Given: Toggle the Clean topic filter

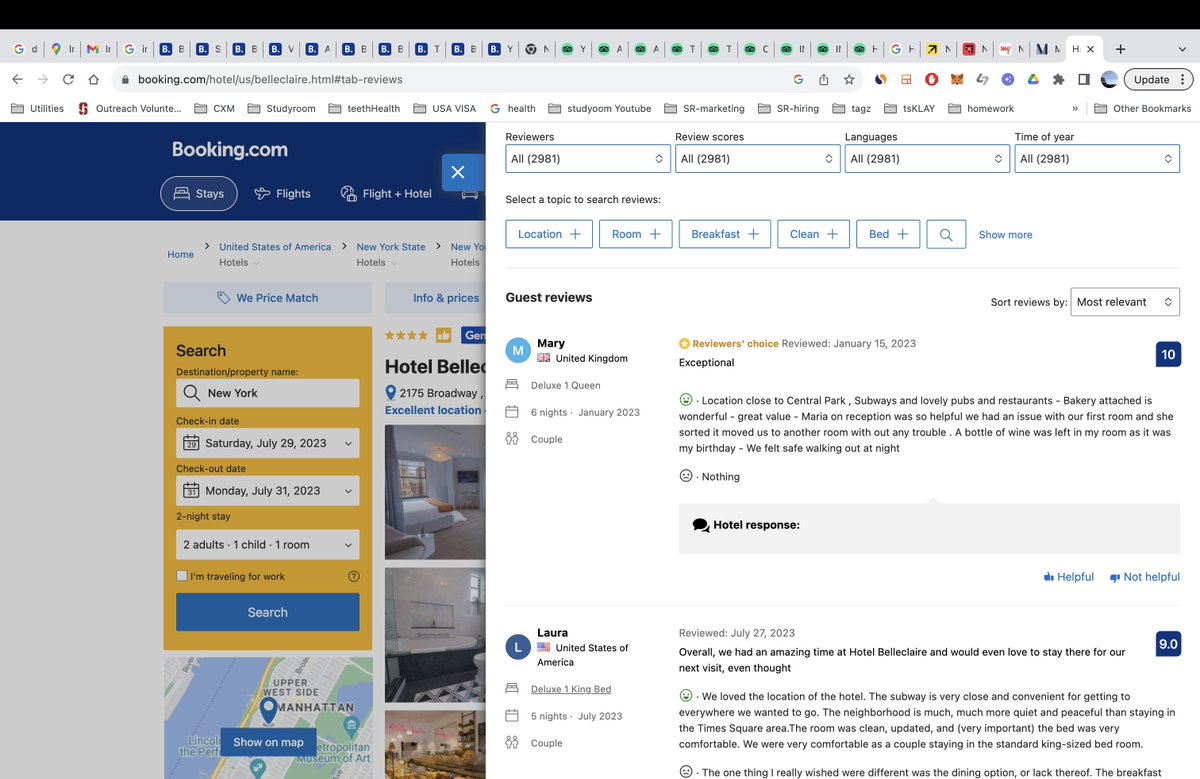Looking at the screenshot, I should click(x=813, y=234).
